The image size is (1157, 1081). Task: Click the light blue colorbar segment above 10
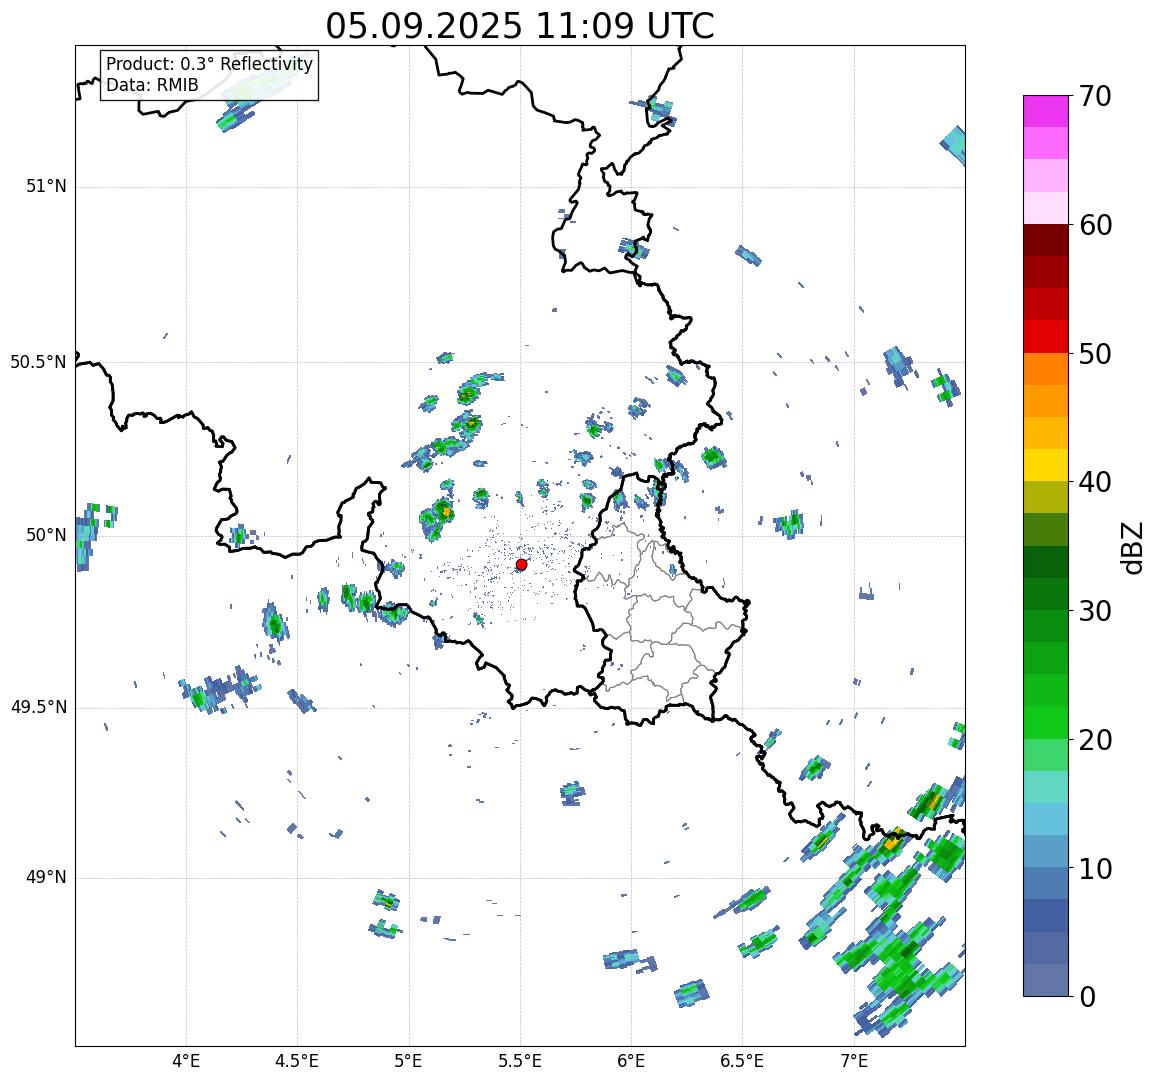pos(1046,852)
